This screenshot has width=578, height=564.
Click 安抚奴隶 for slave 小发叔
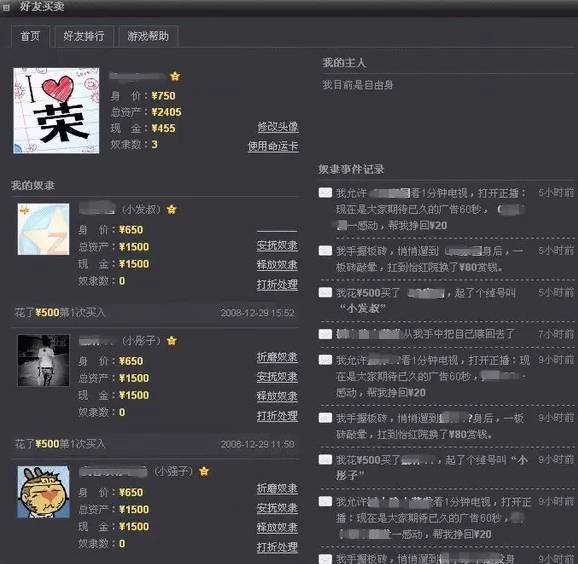[x=277, y=246]
